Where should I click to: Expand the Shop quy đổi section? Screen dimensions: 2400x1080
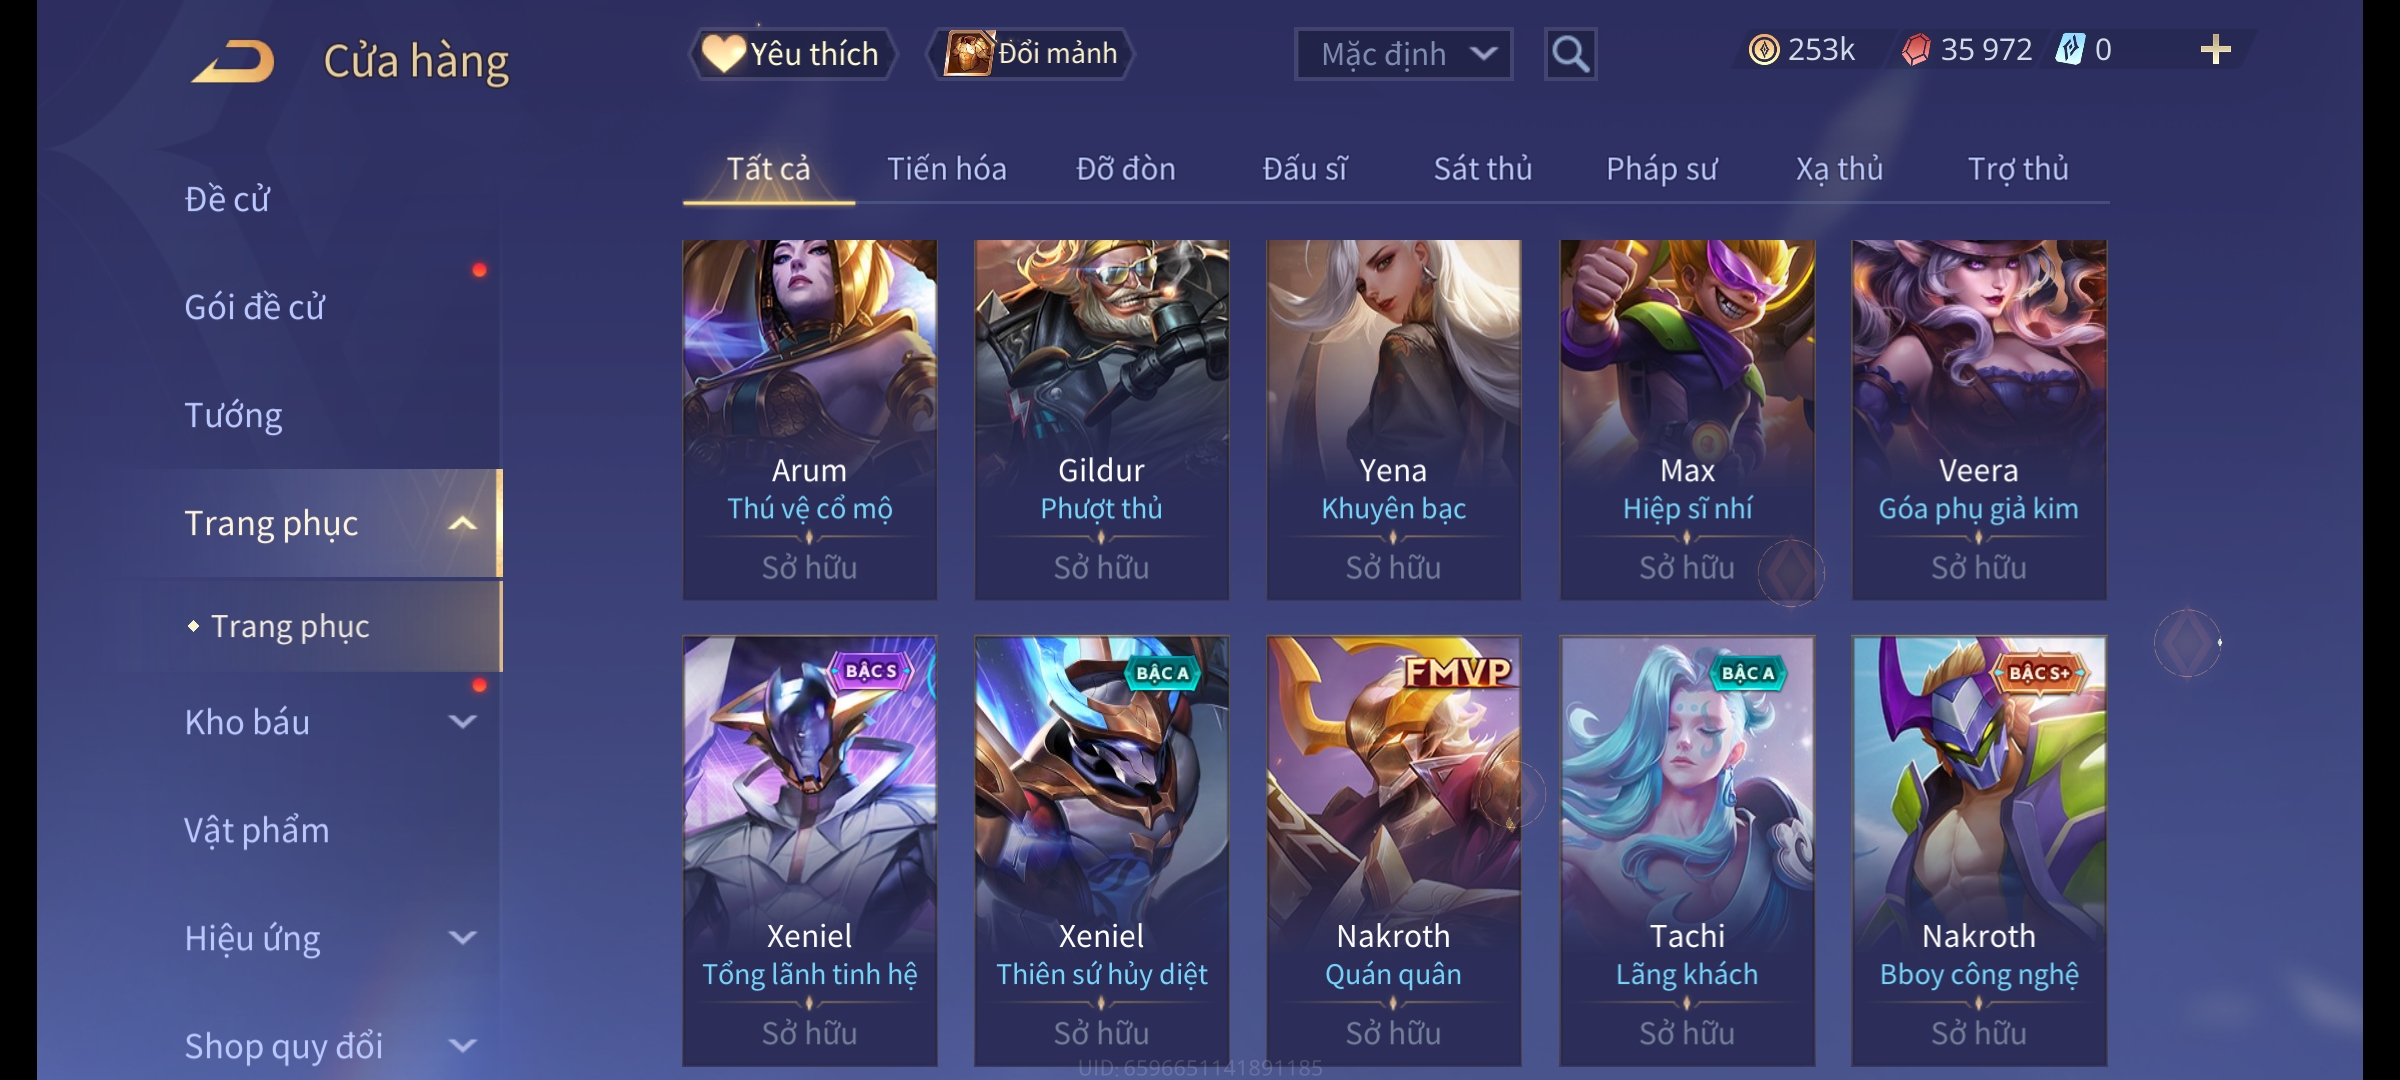click(x=462, y=1046)
